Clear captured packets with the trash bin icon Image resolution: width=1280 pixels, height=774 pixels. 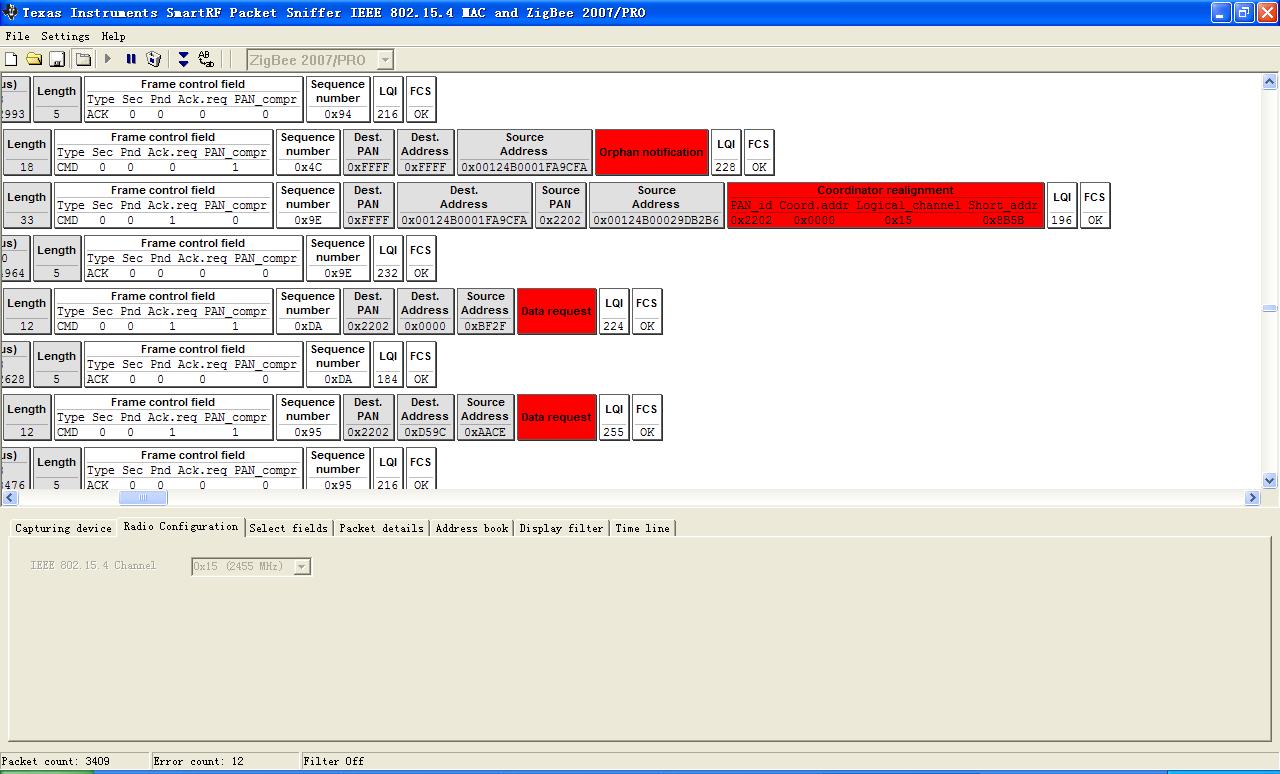click(154, 59)
